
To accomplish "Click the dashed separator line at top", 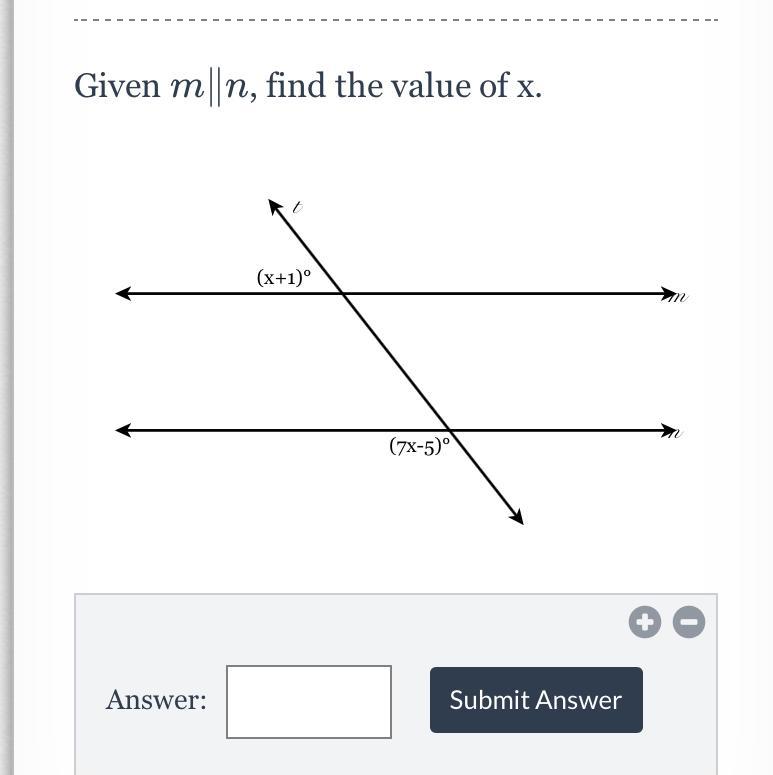I will [x=395, y=20].
